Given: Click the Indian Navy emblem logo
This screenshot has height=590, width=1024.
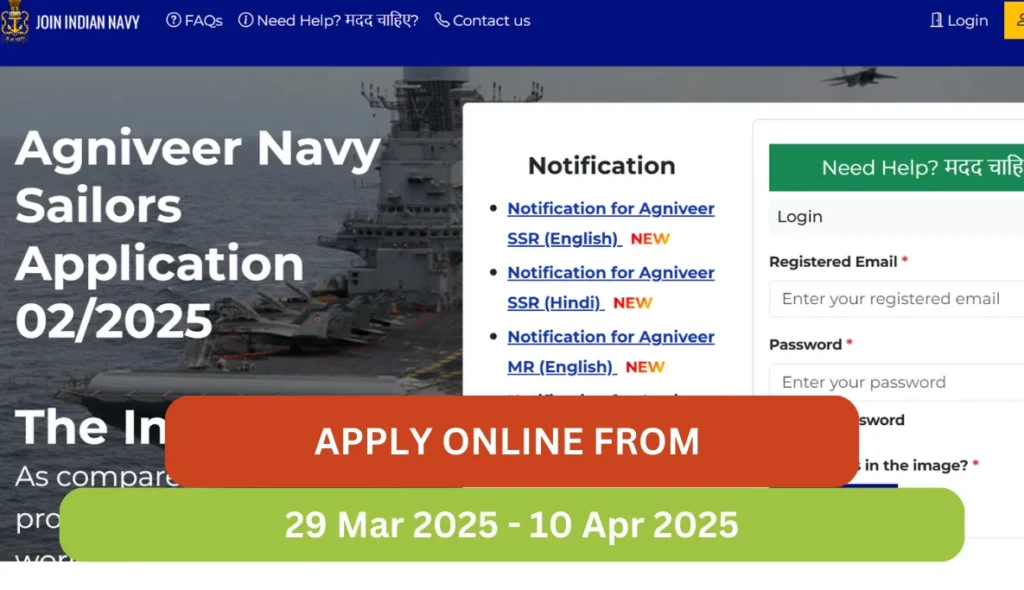Looking at the screenshot, I should click(x=15, y=21).
